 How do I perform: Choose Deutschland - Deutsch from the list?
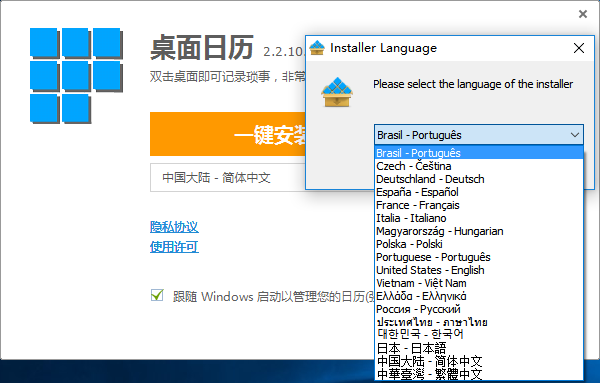pyautogui.click(x=479, y=179)
